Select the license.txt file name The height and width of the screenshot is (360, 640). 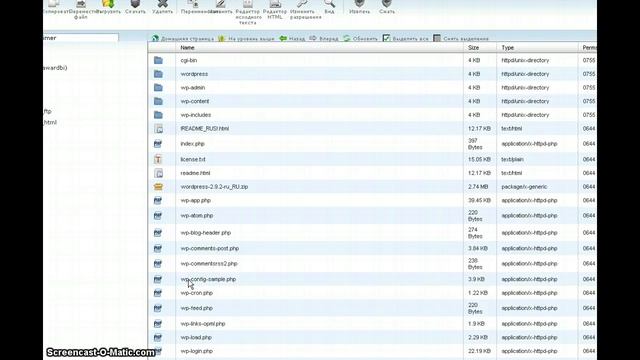pos(193,159)
